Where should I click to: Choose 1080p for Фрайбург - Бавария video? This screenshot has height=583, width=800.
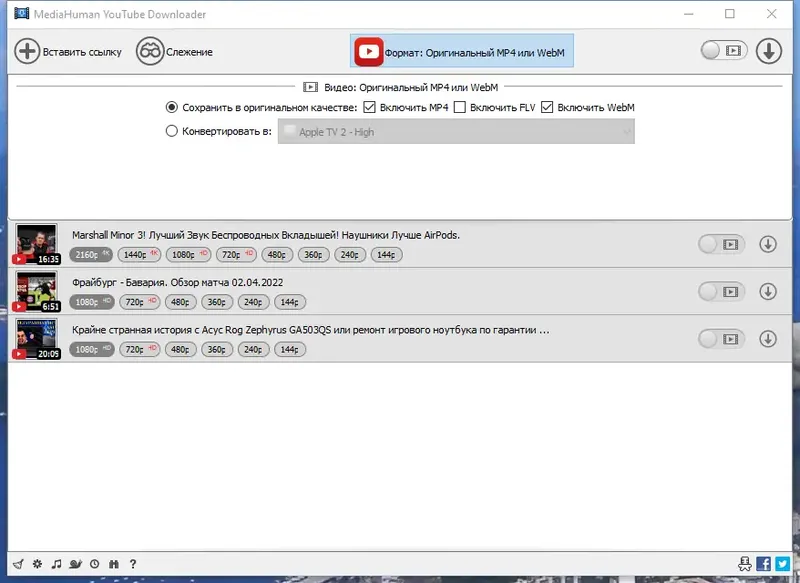click(92, 302)
